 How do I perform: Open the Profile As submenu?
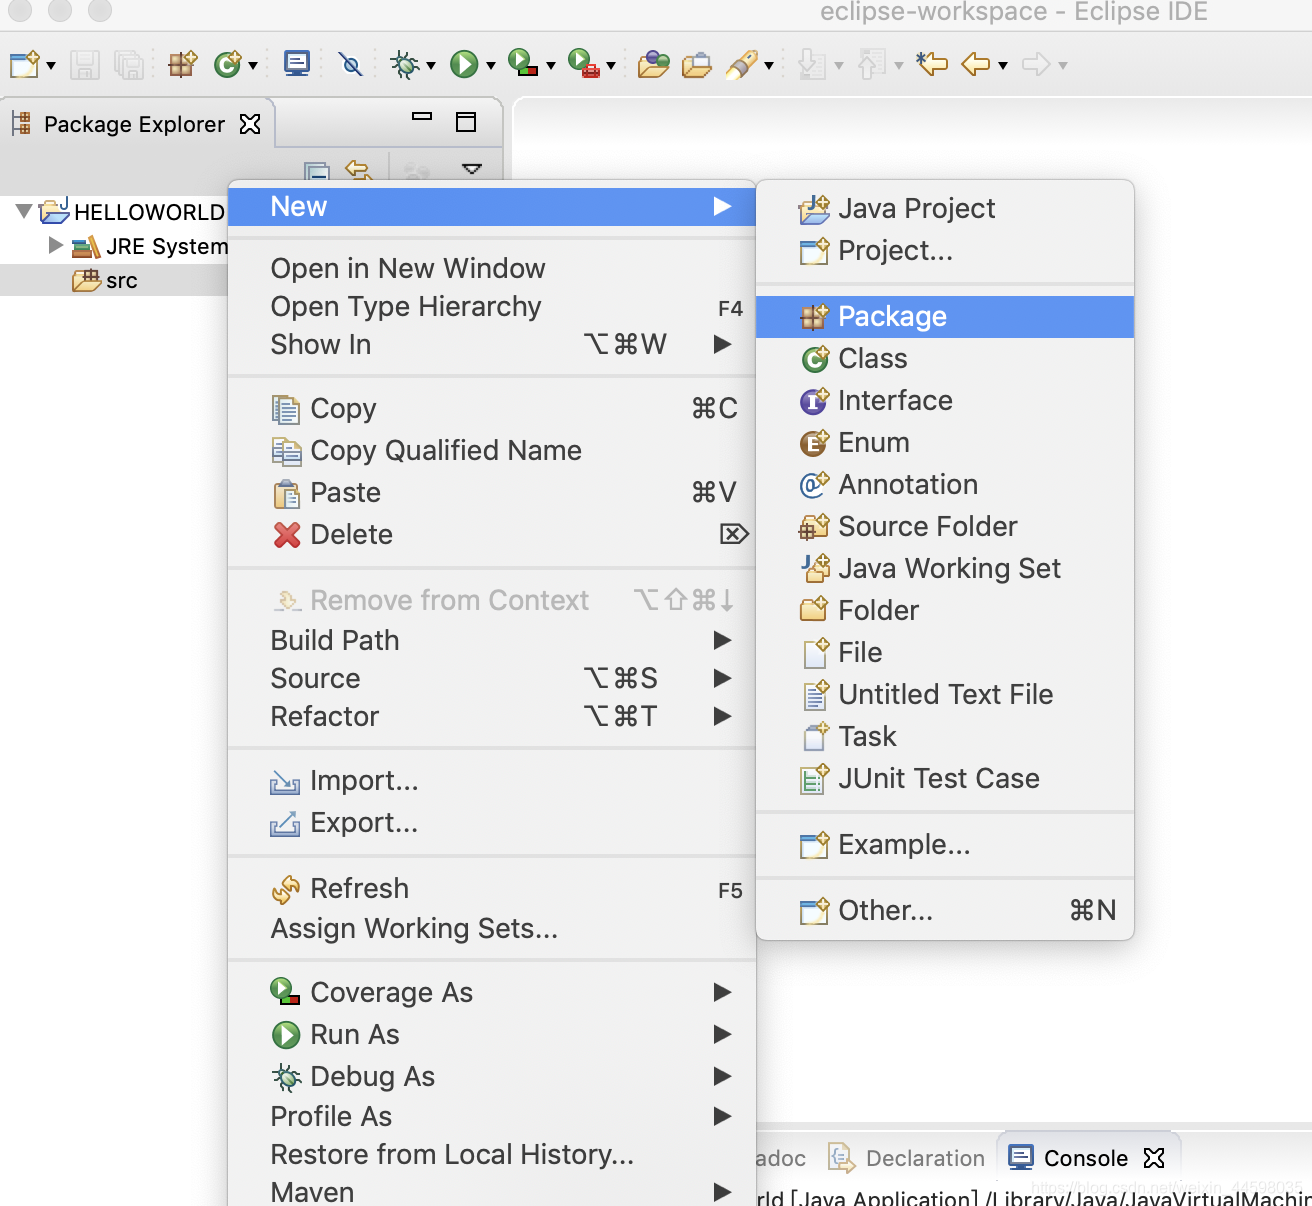pyautogui.click(x=492, y=1116)
